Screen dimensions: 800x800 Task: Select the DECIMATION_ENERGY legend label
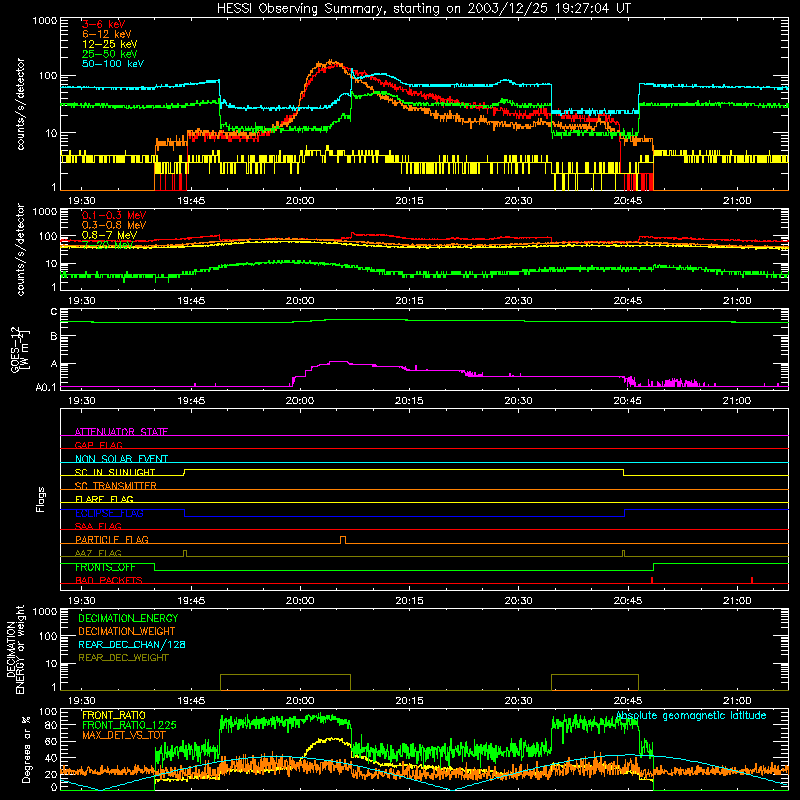pos(128,618)
